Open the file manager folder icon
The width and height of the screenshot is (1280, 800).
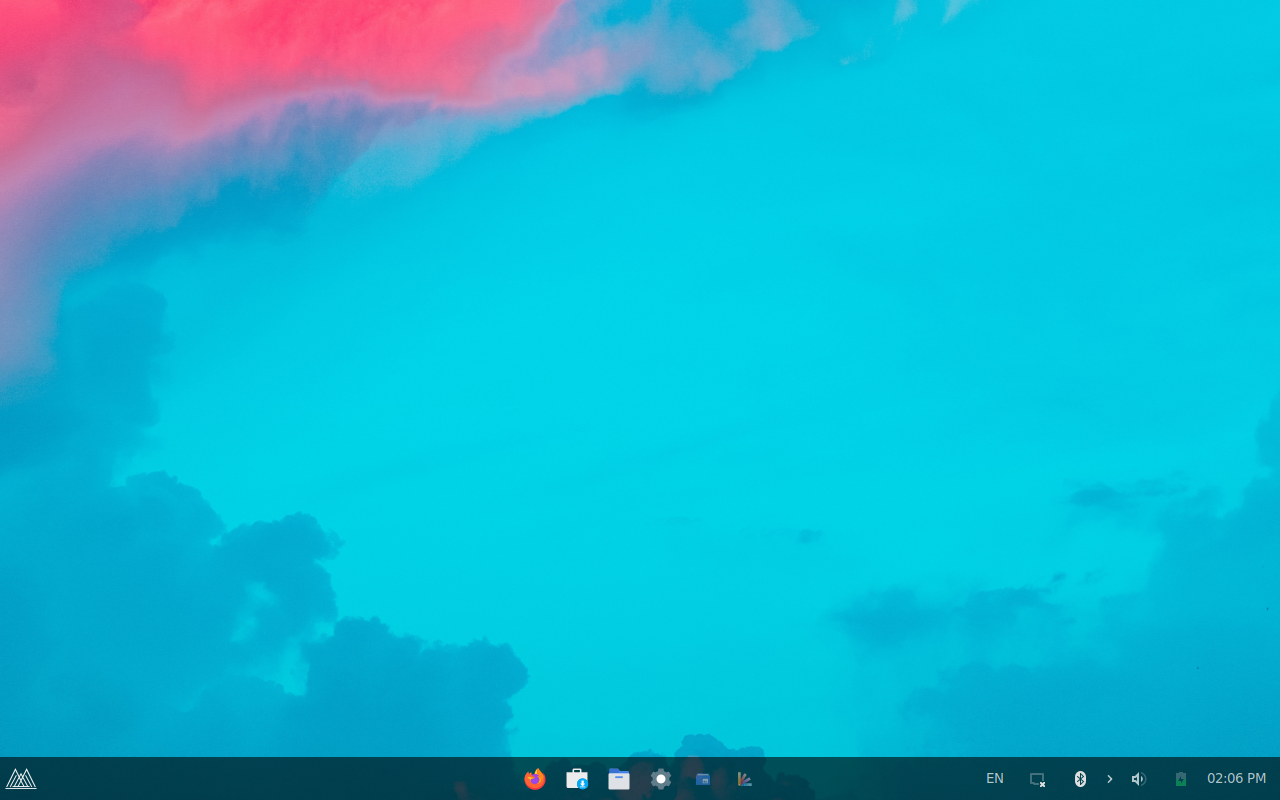pyautogui.click(x=619, y=779)
